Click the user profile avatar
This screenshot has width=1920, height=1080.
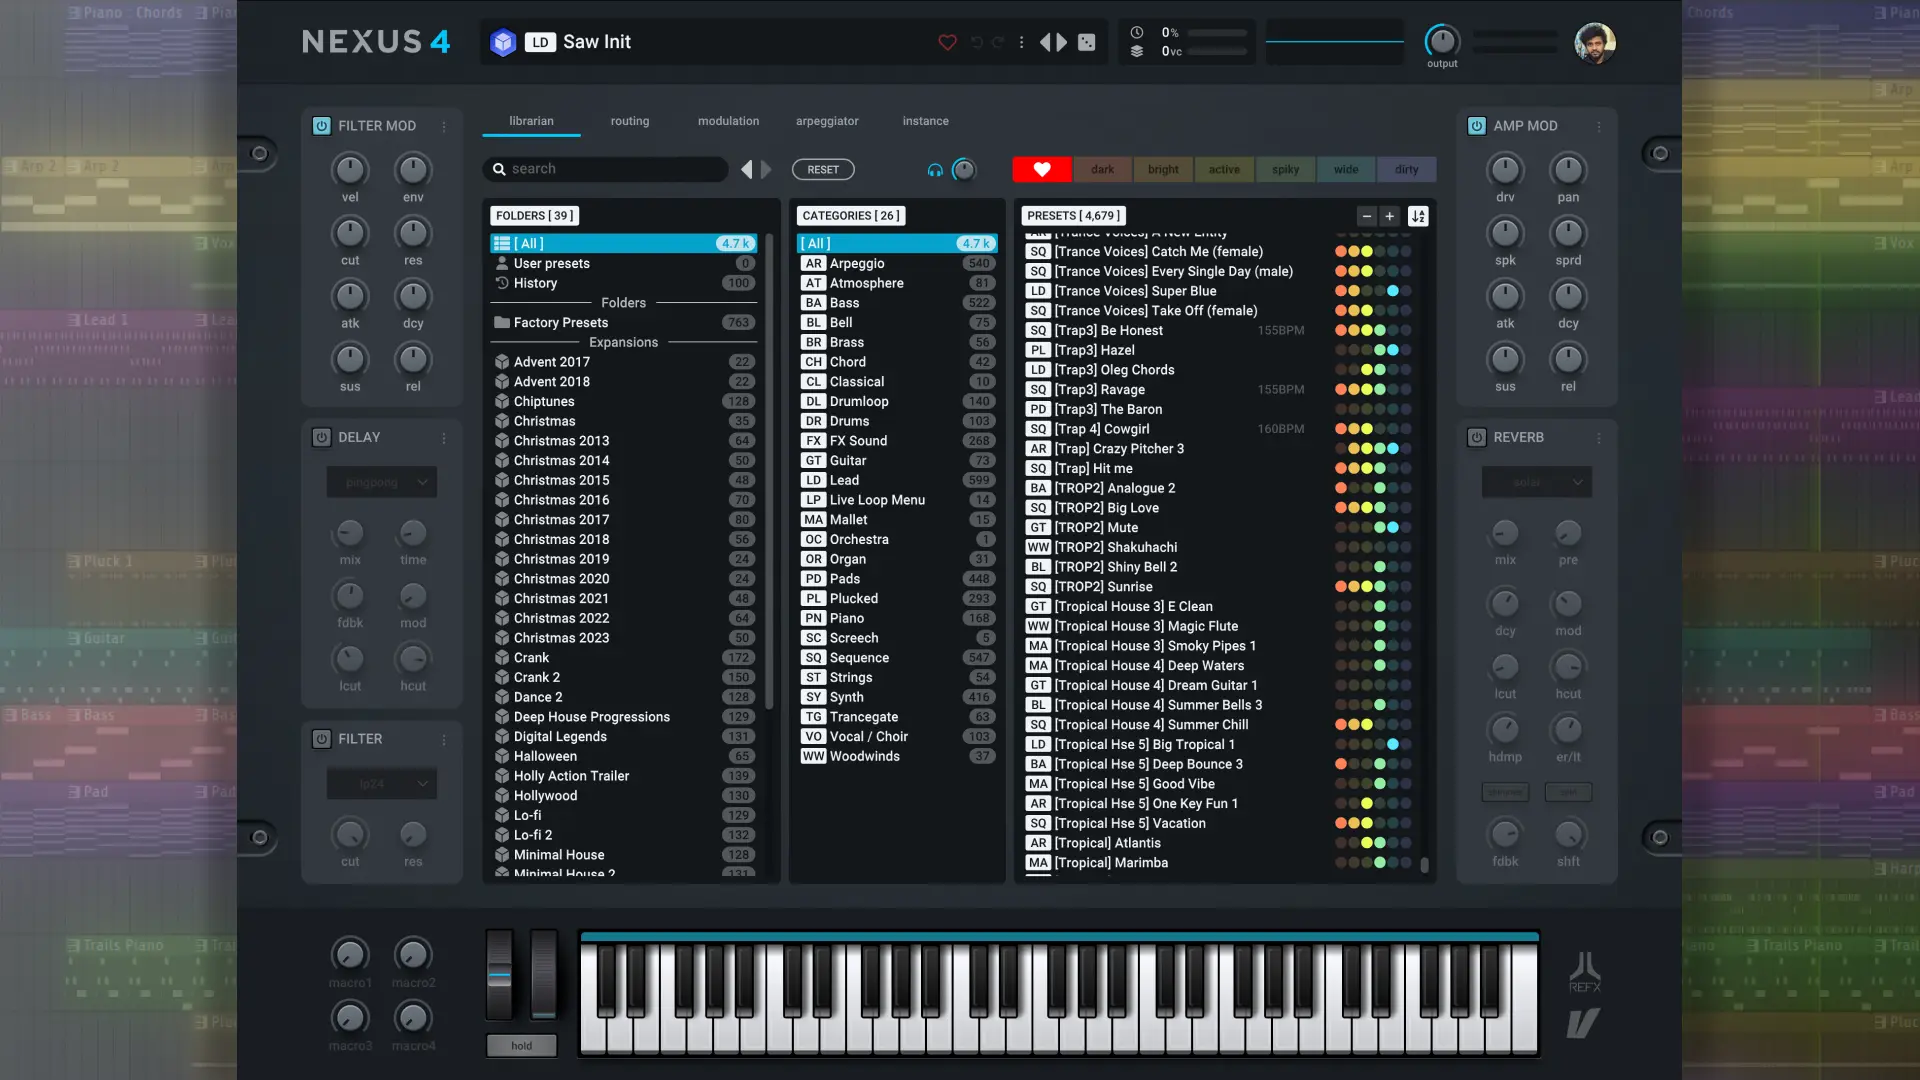point(1595,43)
